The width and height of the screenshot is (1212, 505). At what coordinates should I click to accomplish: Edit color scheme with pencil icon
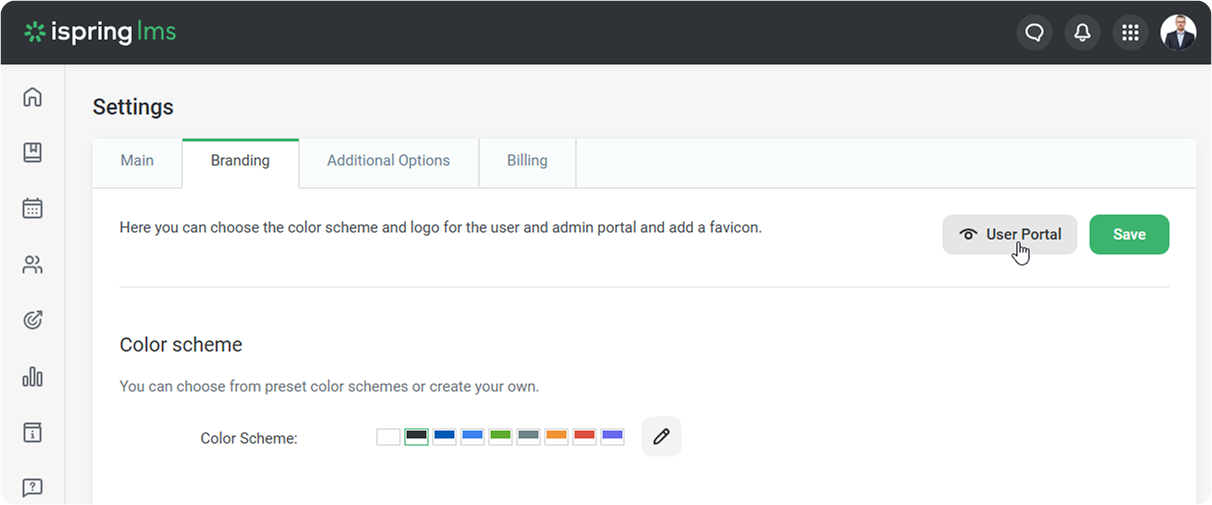coord(661,437)
